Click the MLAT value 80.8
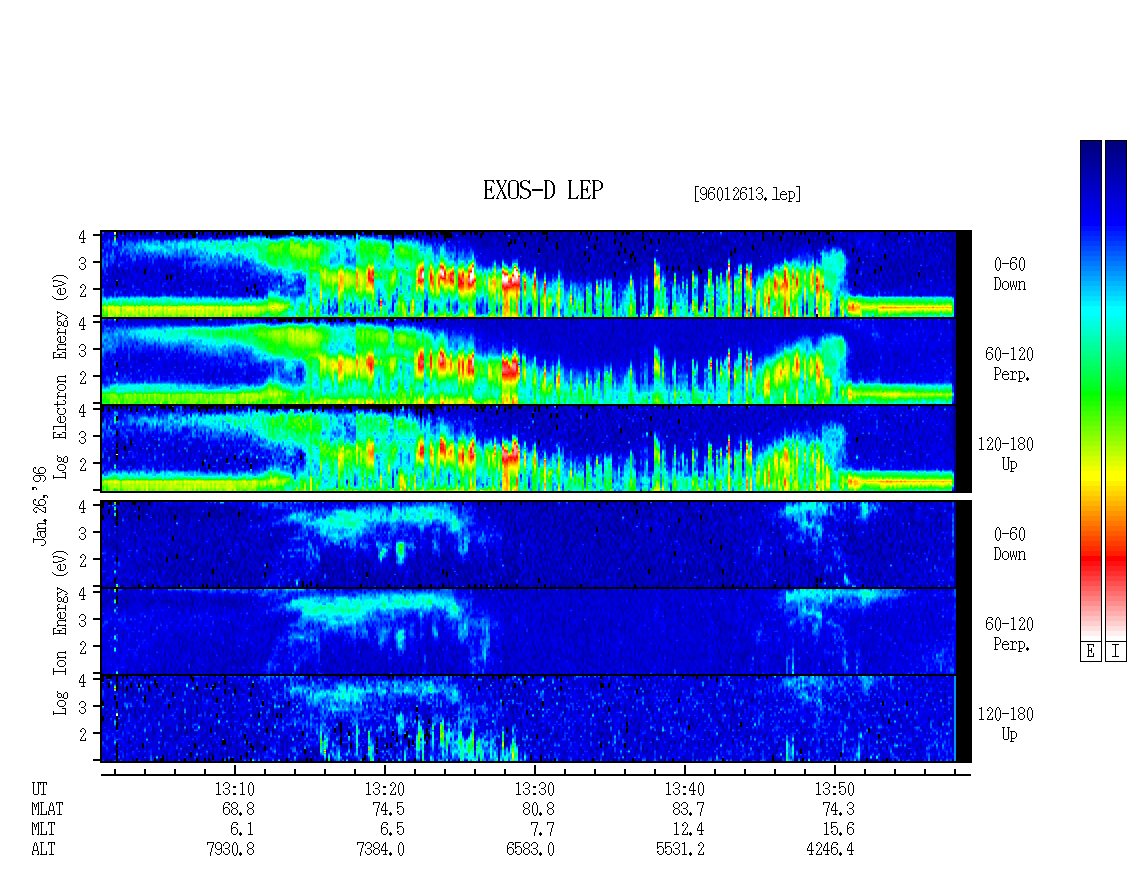The height and width of the screenshot is (875, 1130). coord(538,809)
